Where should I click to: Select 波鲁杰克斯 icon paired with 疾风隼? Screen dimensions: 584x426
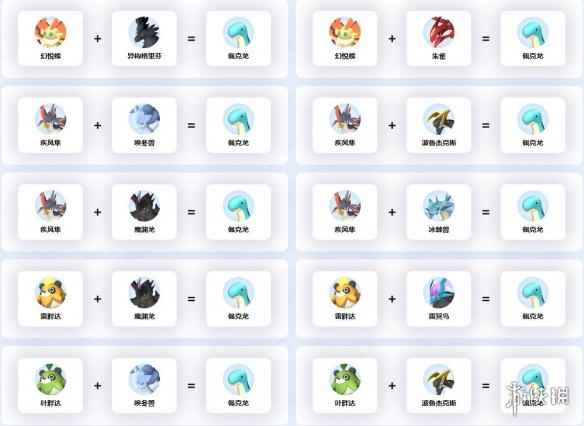coord(439,119)
